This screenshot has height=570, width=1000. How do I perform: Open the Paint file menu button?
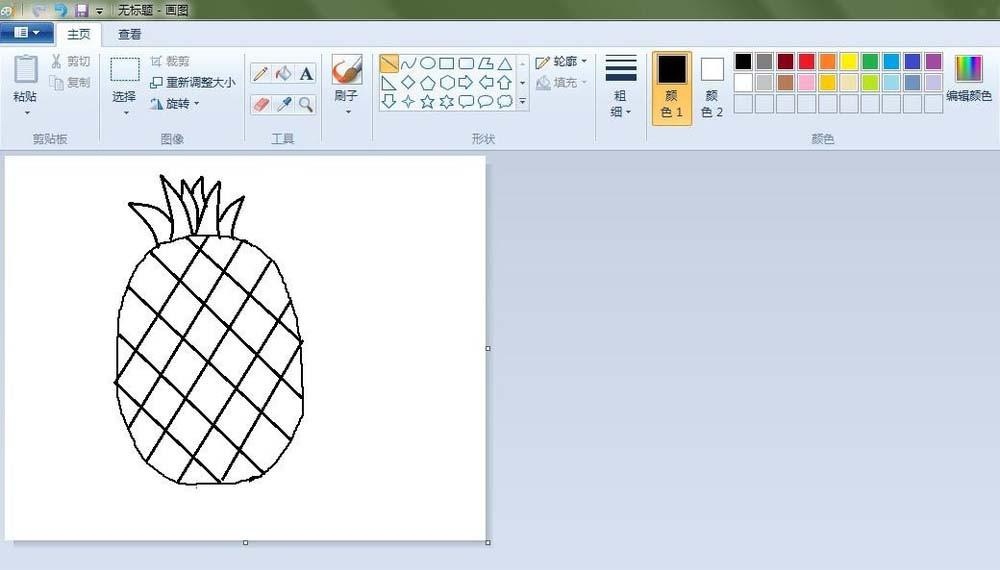point(27,33)
